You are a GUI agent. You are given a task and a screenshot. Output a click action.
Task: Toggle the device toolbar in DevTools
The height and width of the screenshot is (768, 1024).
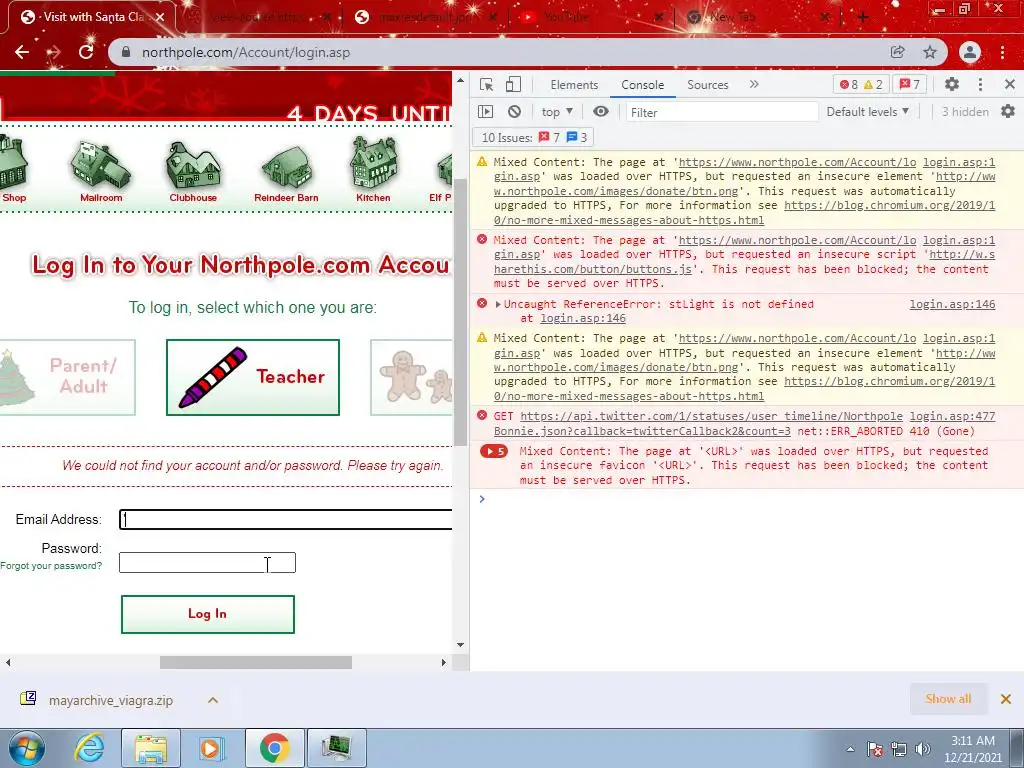513,84
